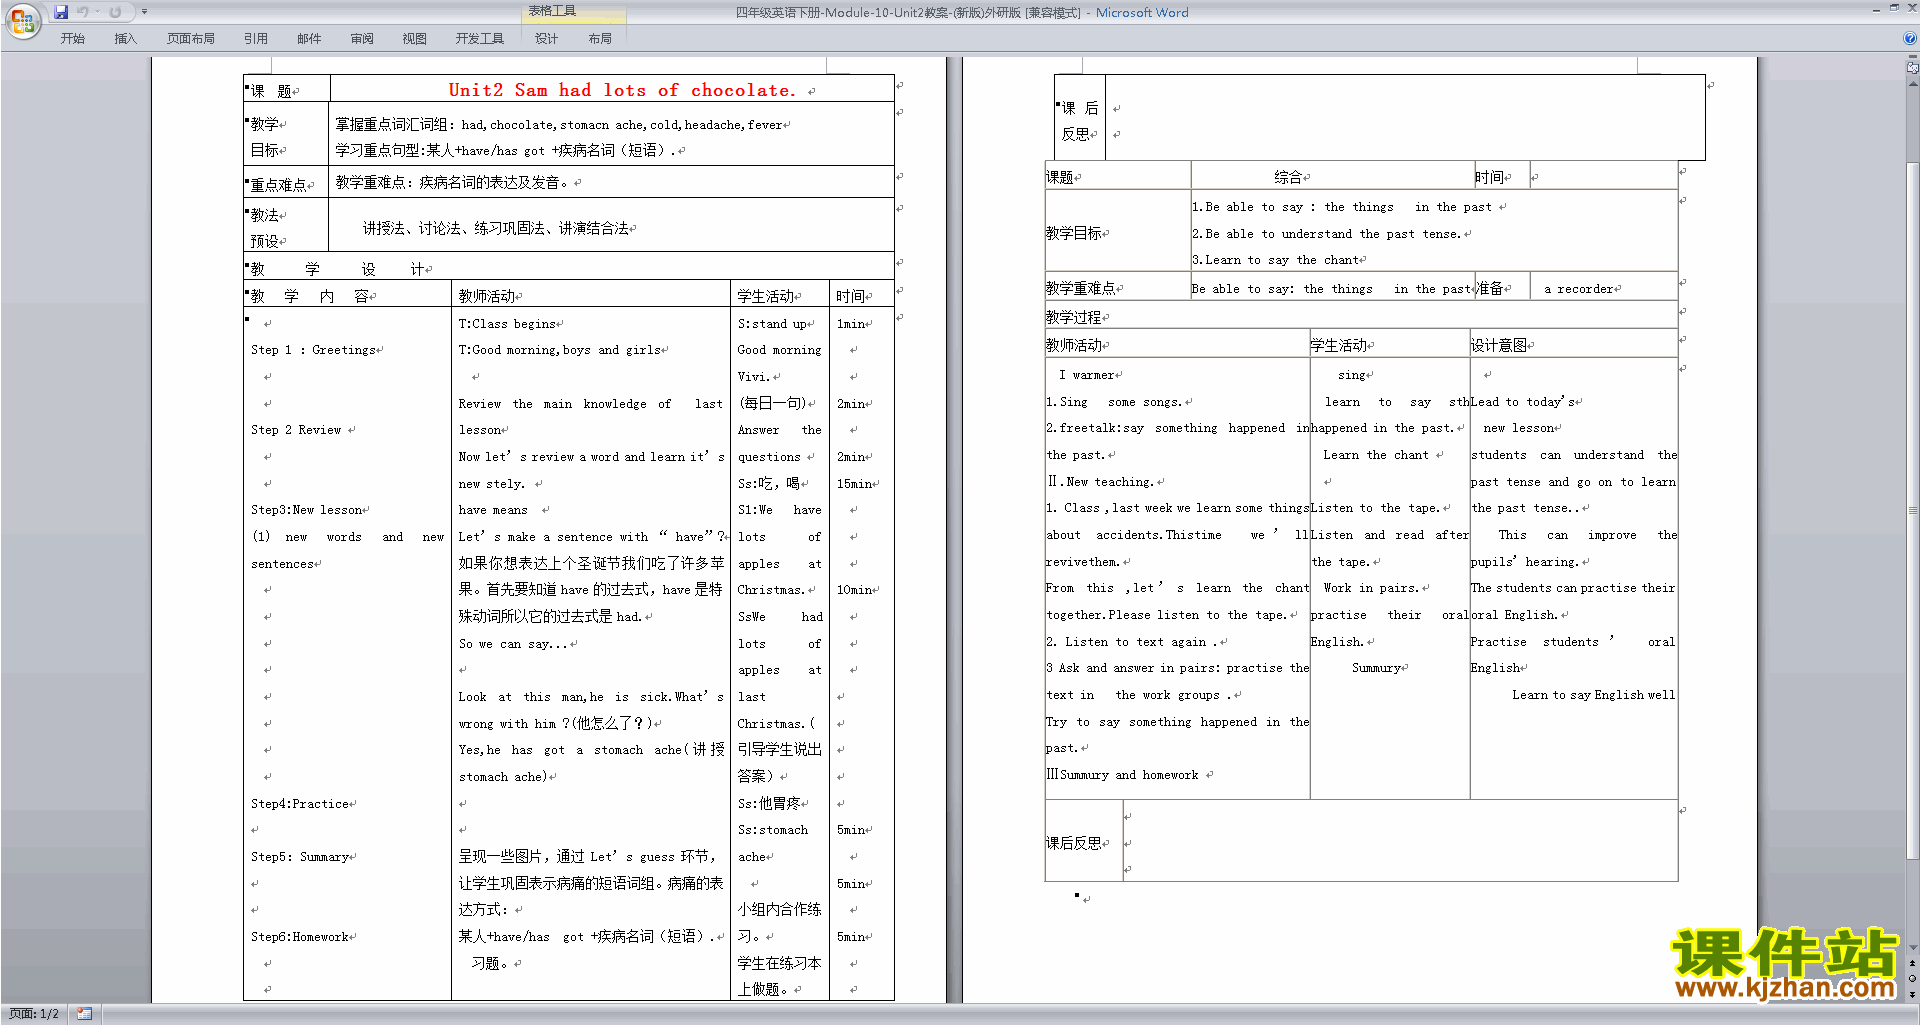Viewport: 1920px width, 1025px height.
Task: Save the document with the floppy icon
Action: [61, 12]
